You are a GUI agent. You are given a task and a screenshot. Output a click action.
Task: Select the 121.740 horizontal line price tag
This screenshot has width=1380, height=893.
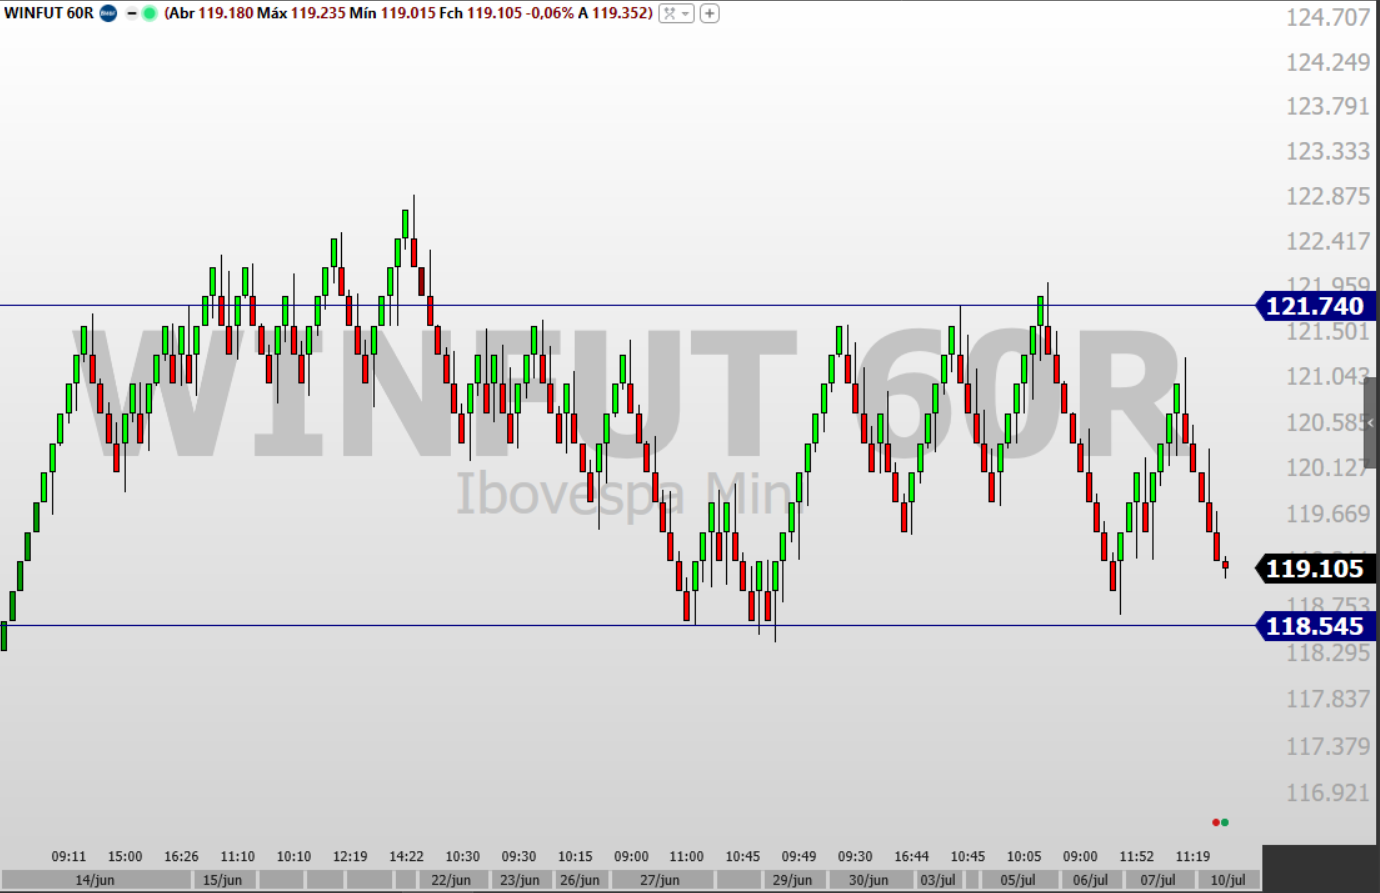click(x=1316, y=306)
